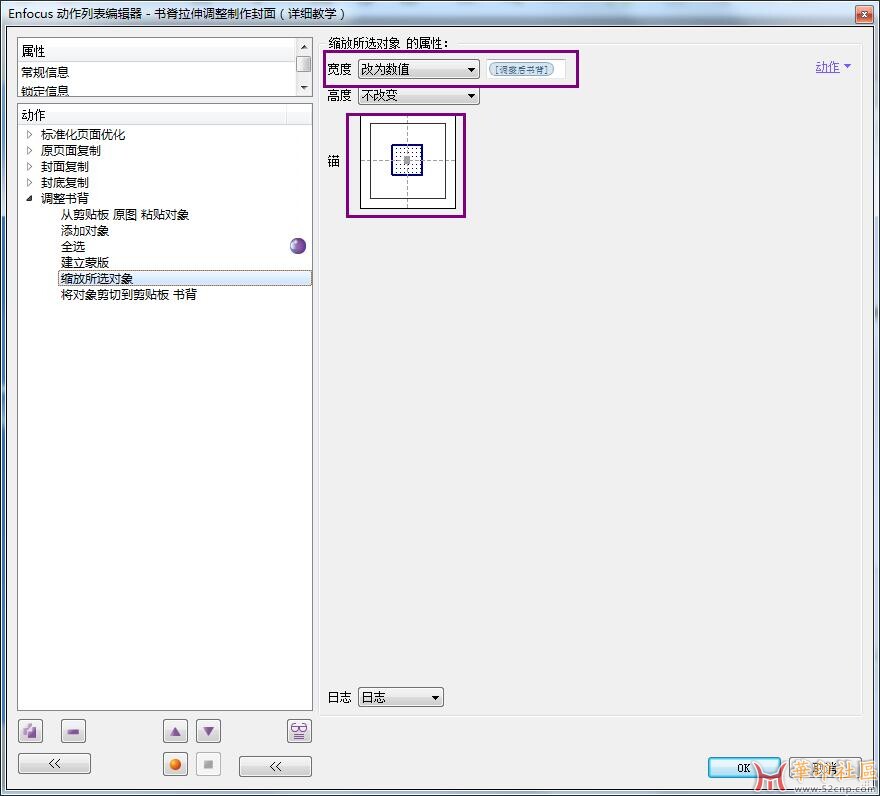Click scroll up arrow in 属性 list

click(x=304, y=47)
